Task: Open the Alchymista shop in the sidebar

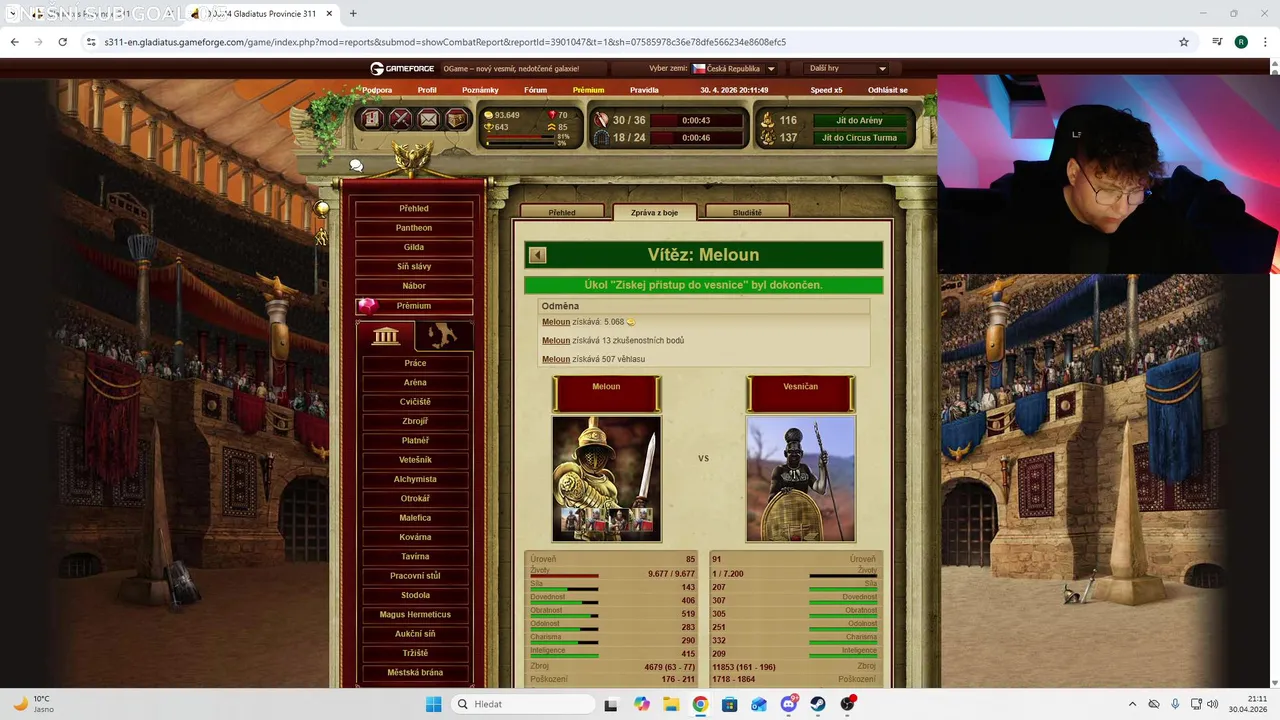Action: 415,479
